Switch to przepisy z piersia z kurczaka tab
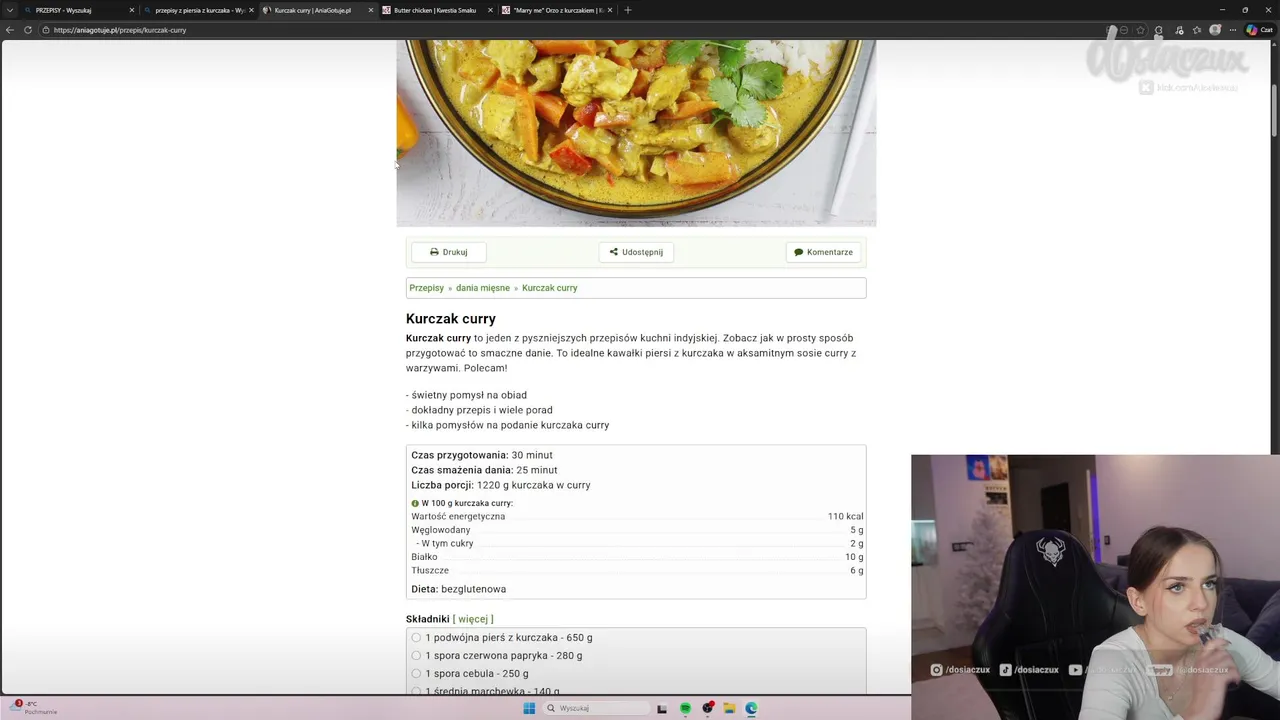Image resolution: width=1280 pixels, height=720 pixels. point(198,10)
